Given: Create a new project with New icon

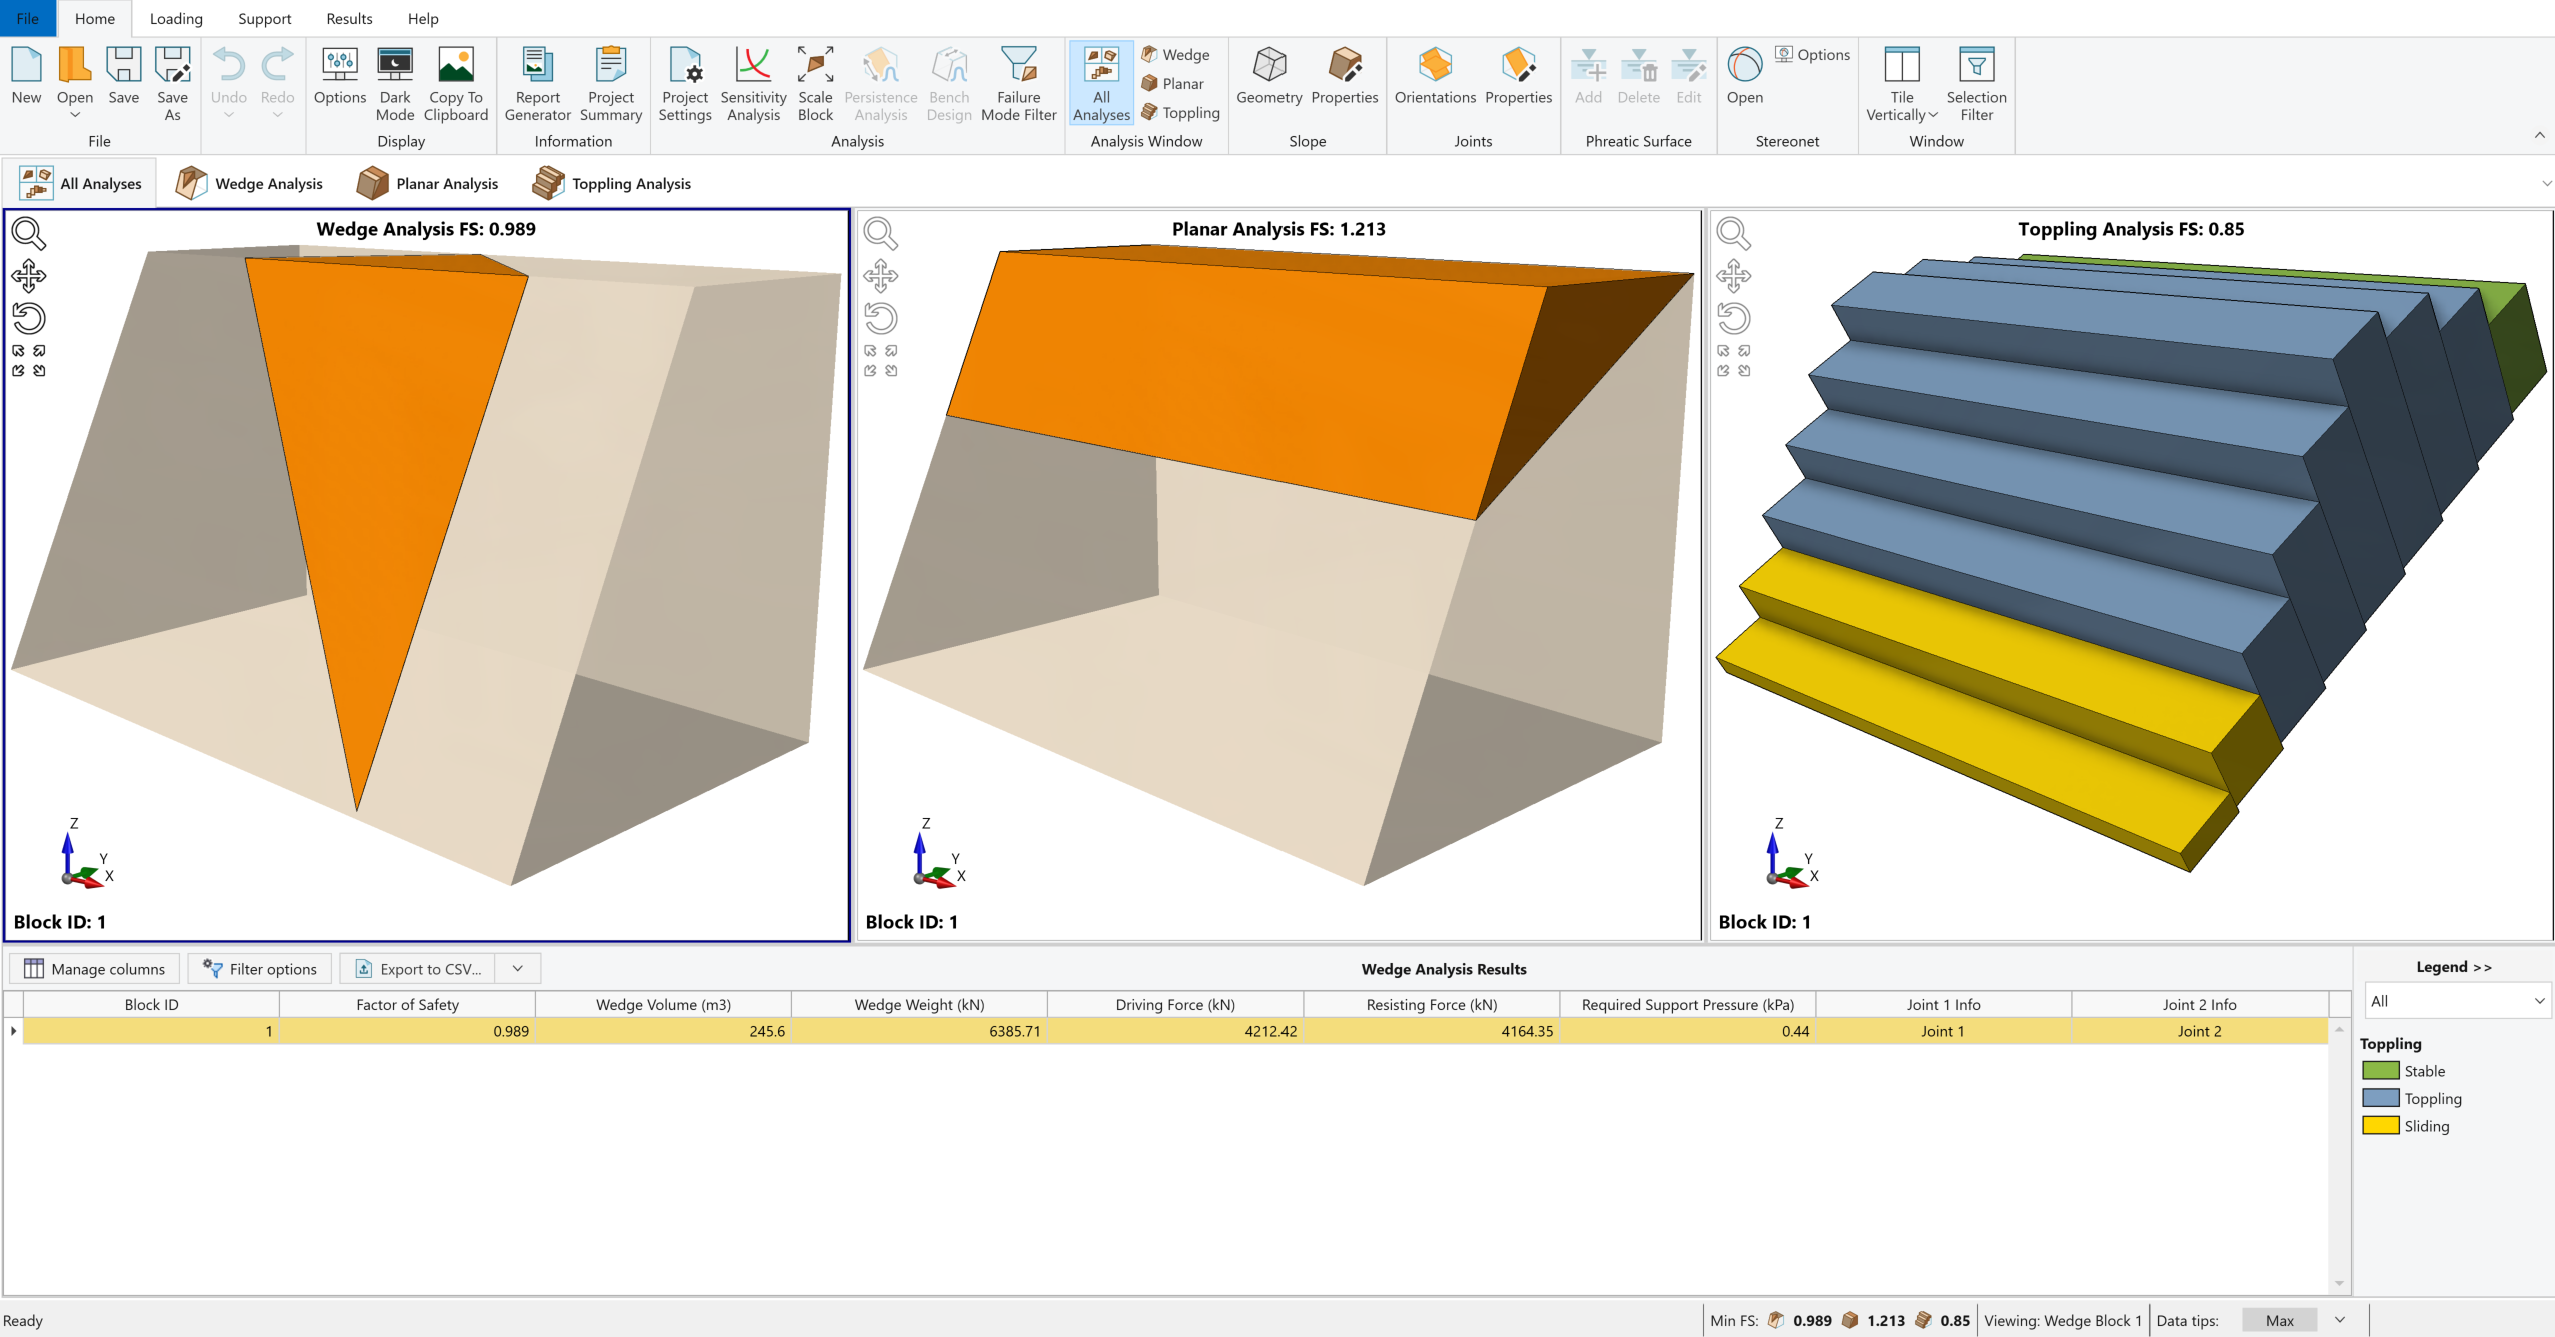Looking at the screenshot, I should (x=26, y=75).
